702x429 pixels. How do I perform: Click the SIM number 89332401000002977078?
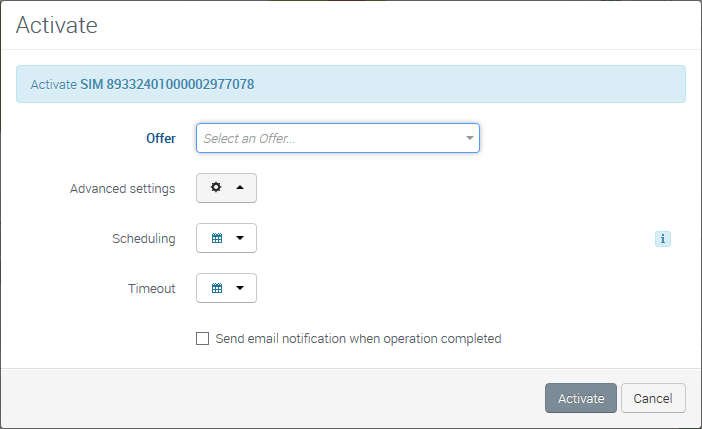(x=167, y=85)
